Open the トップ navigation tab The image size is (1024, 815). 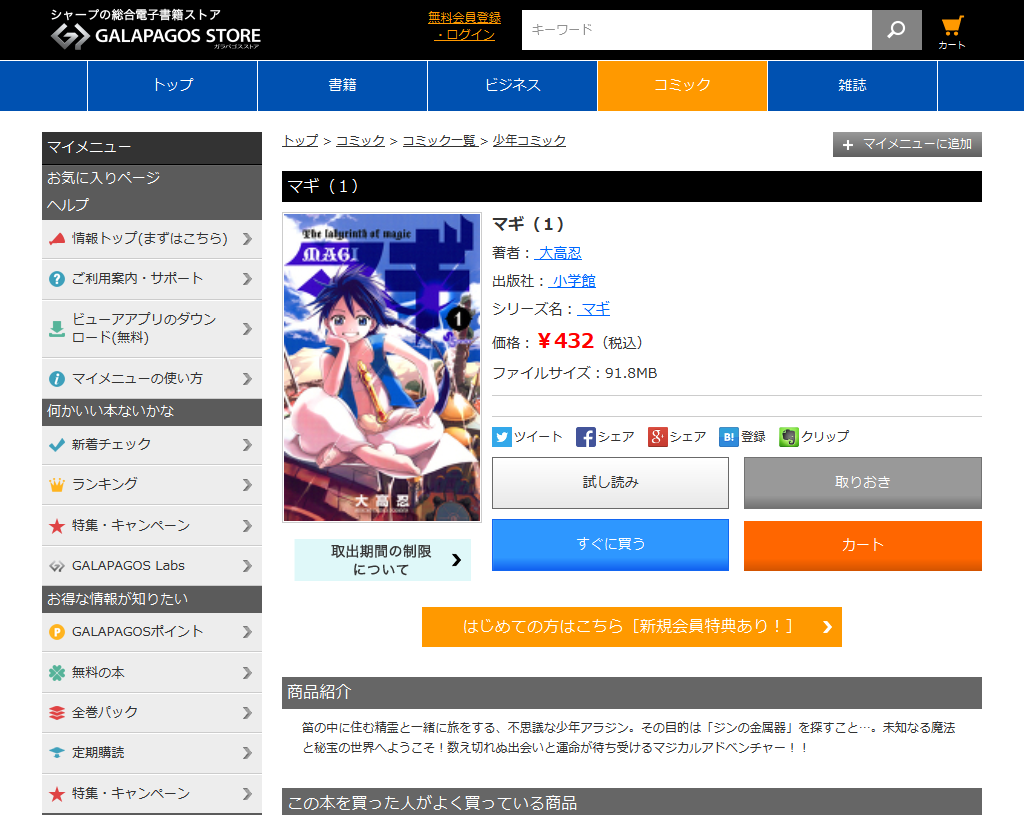click(172, 86)
